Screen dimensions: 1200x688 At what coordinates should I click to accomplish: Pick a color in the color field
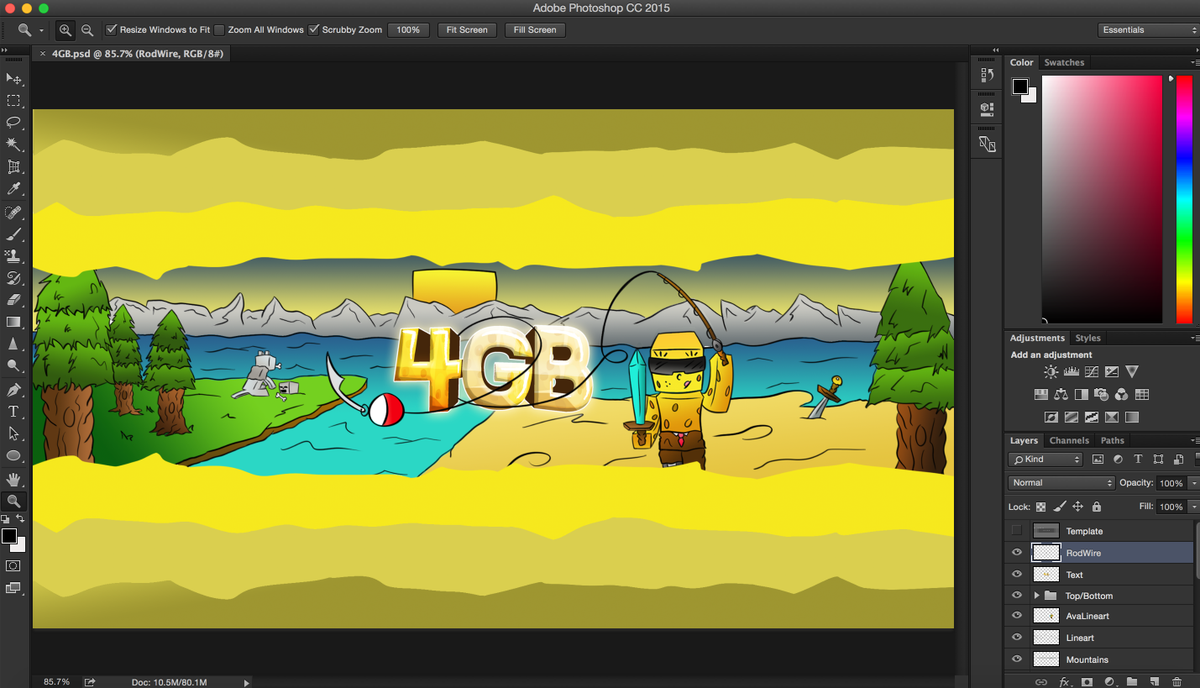[1102, 199]
